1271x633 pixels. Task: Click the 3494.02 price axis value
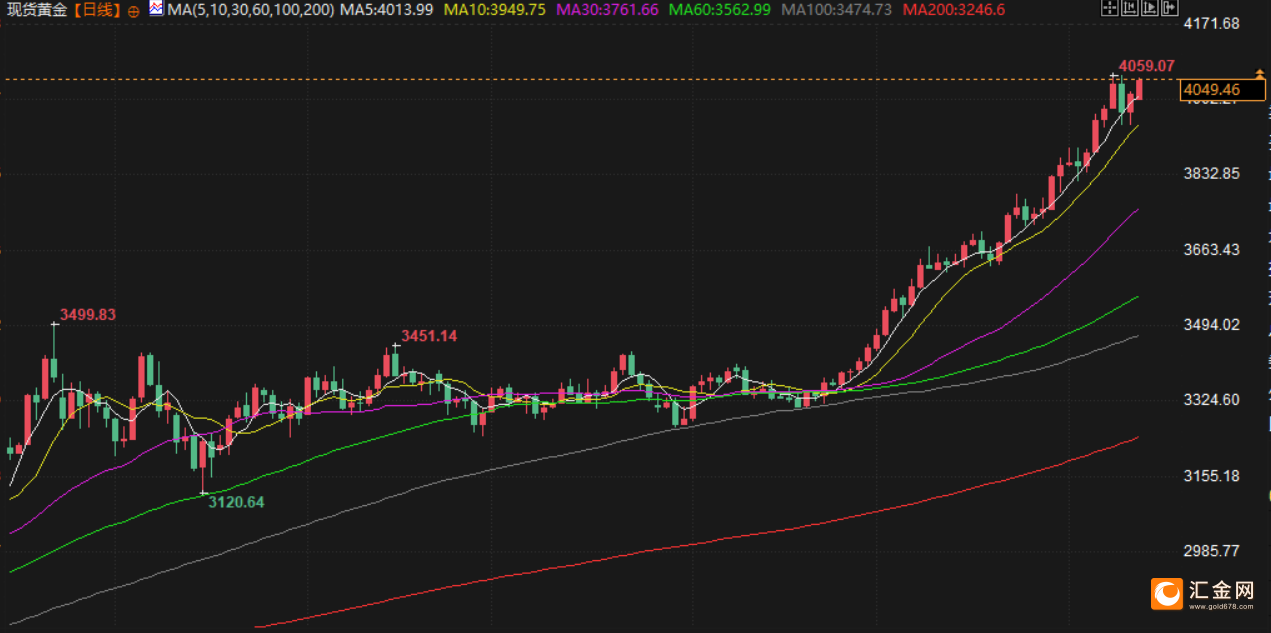coord(1210,324)
